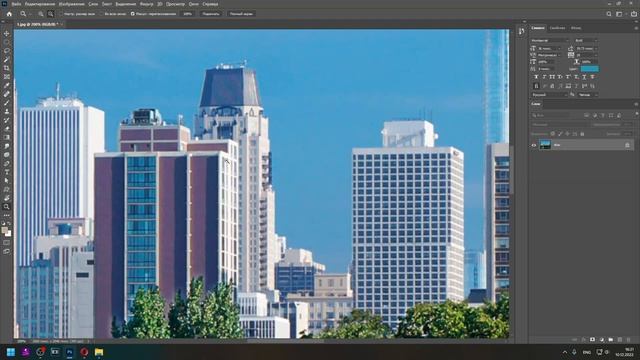Viewport: 640px width, 360px height.
Task: Go to the Home screen icon
Action: pyautogui.click(x=9, y=14)
